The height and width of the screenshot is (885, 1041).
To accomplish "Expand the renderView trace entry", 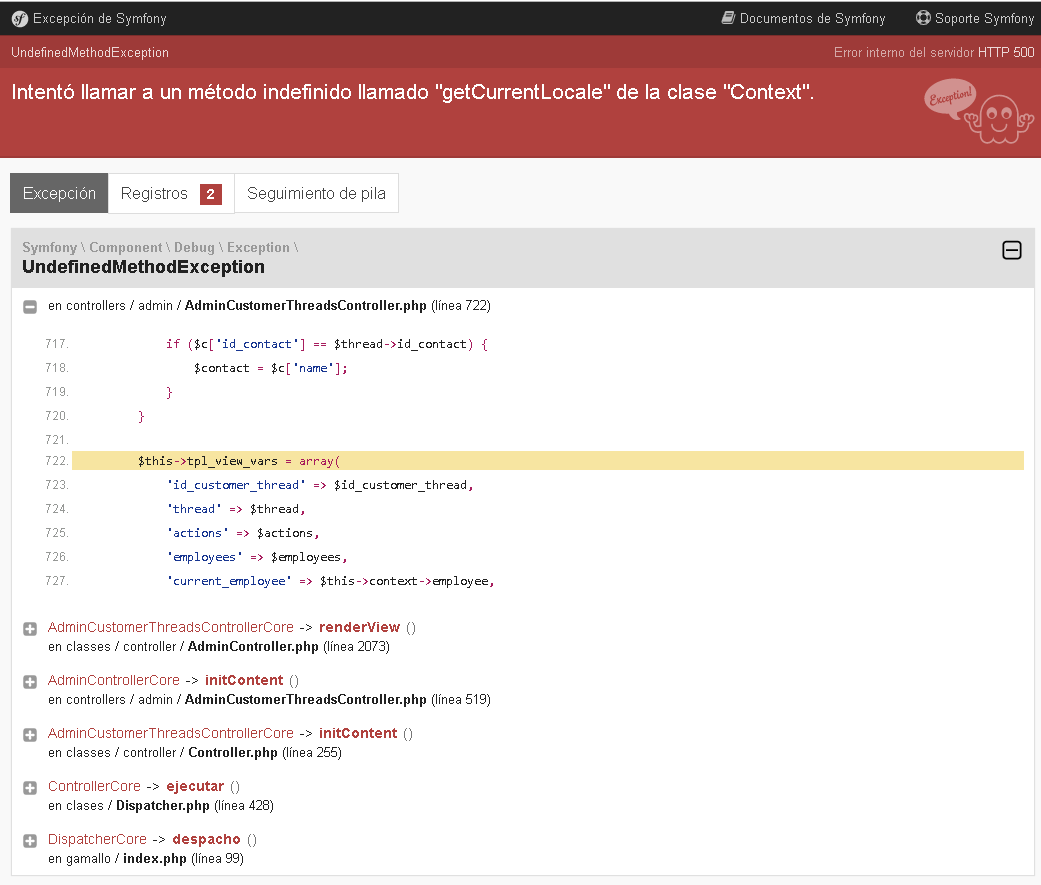I will pyautogui.click(x=30, y=629).
